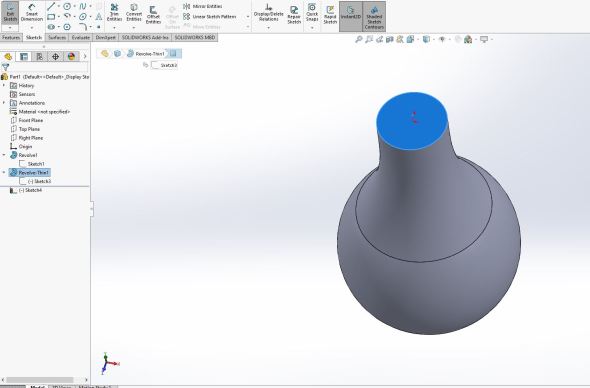Select the Sketch Fillet tool
This screenshot has height=388, width=590.
point(83,27)
